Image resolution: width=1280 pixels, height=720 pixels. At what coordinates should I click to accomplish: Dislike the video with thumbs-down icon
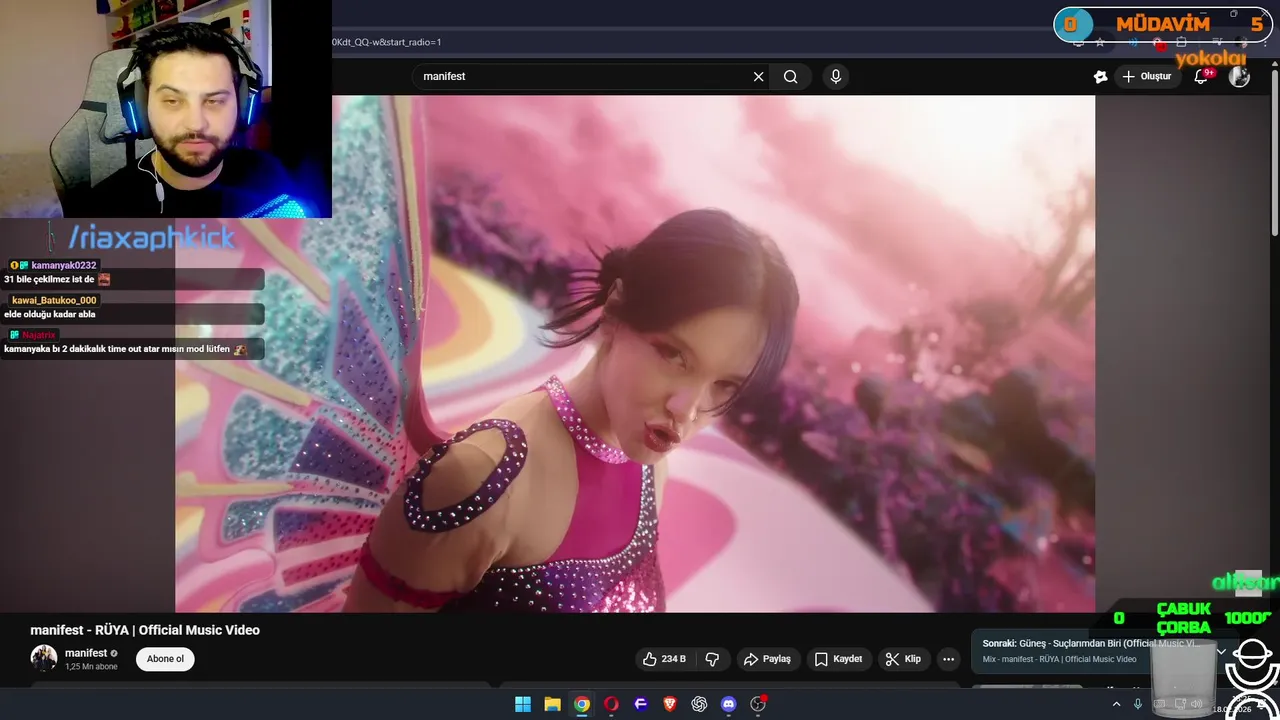(712, 659)
